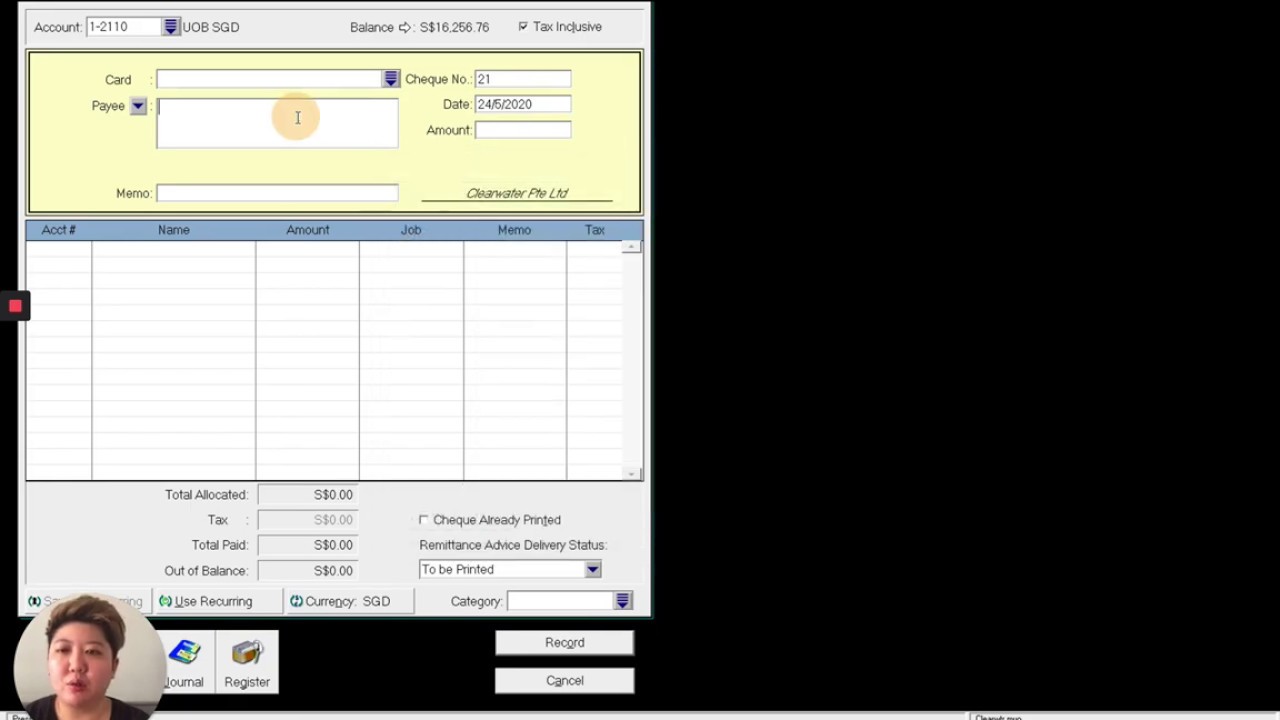Click the balance arrow icon
The height and width of the screenshot is (720, 1280).
click(x=405, y=27)
